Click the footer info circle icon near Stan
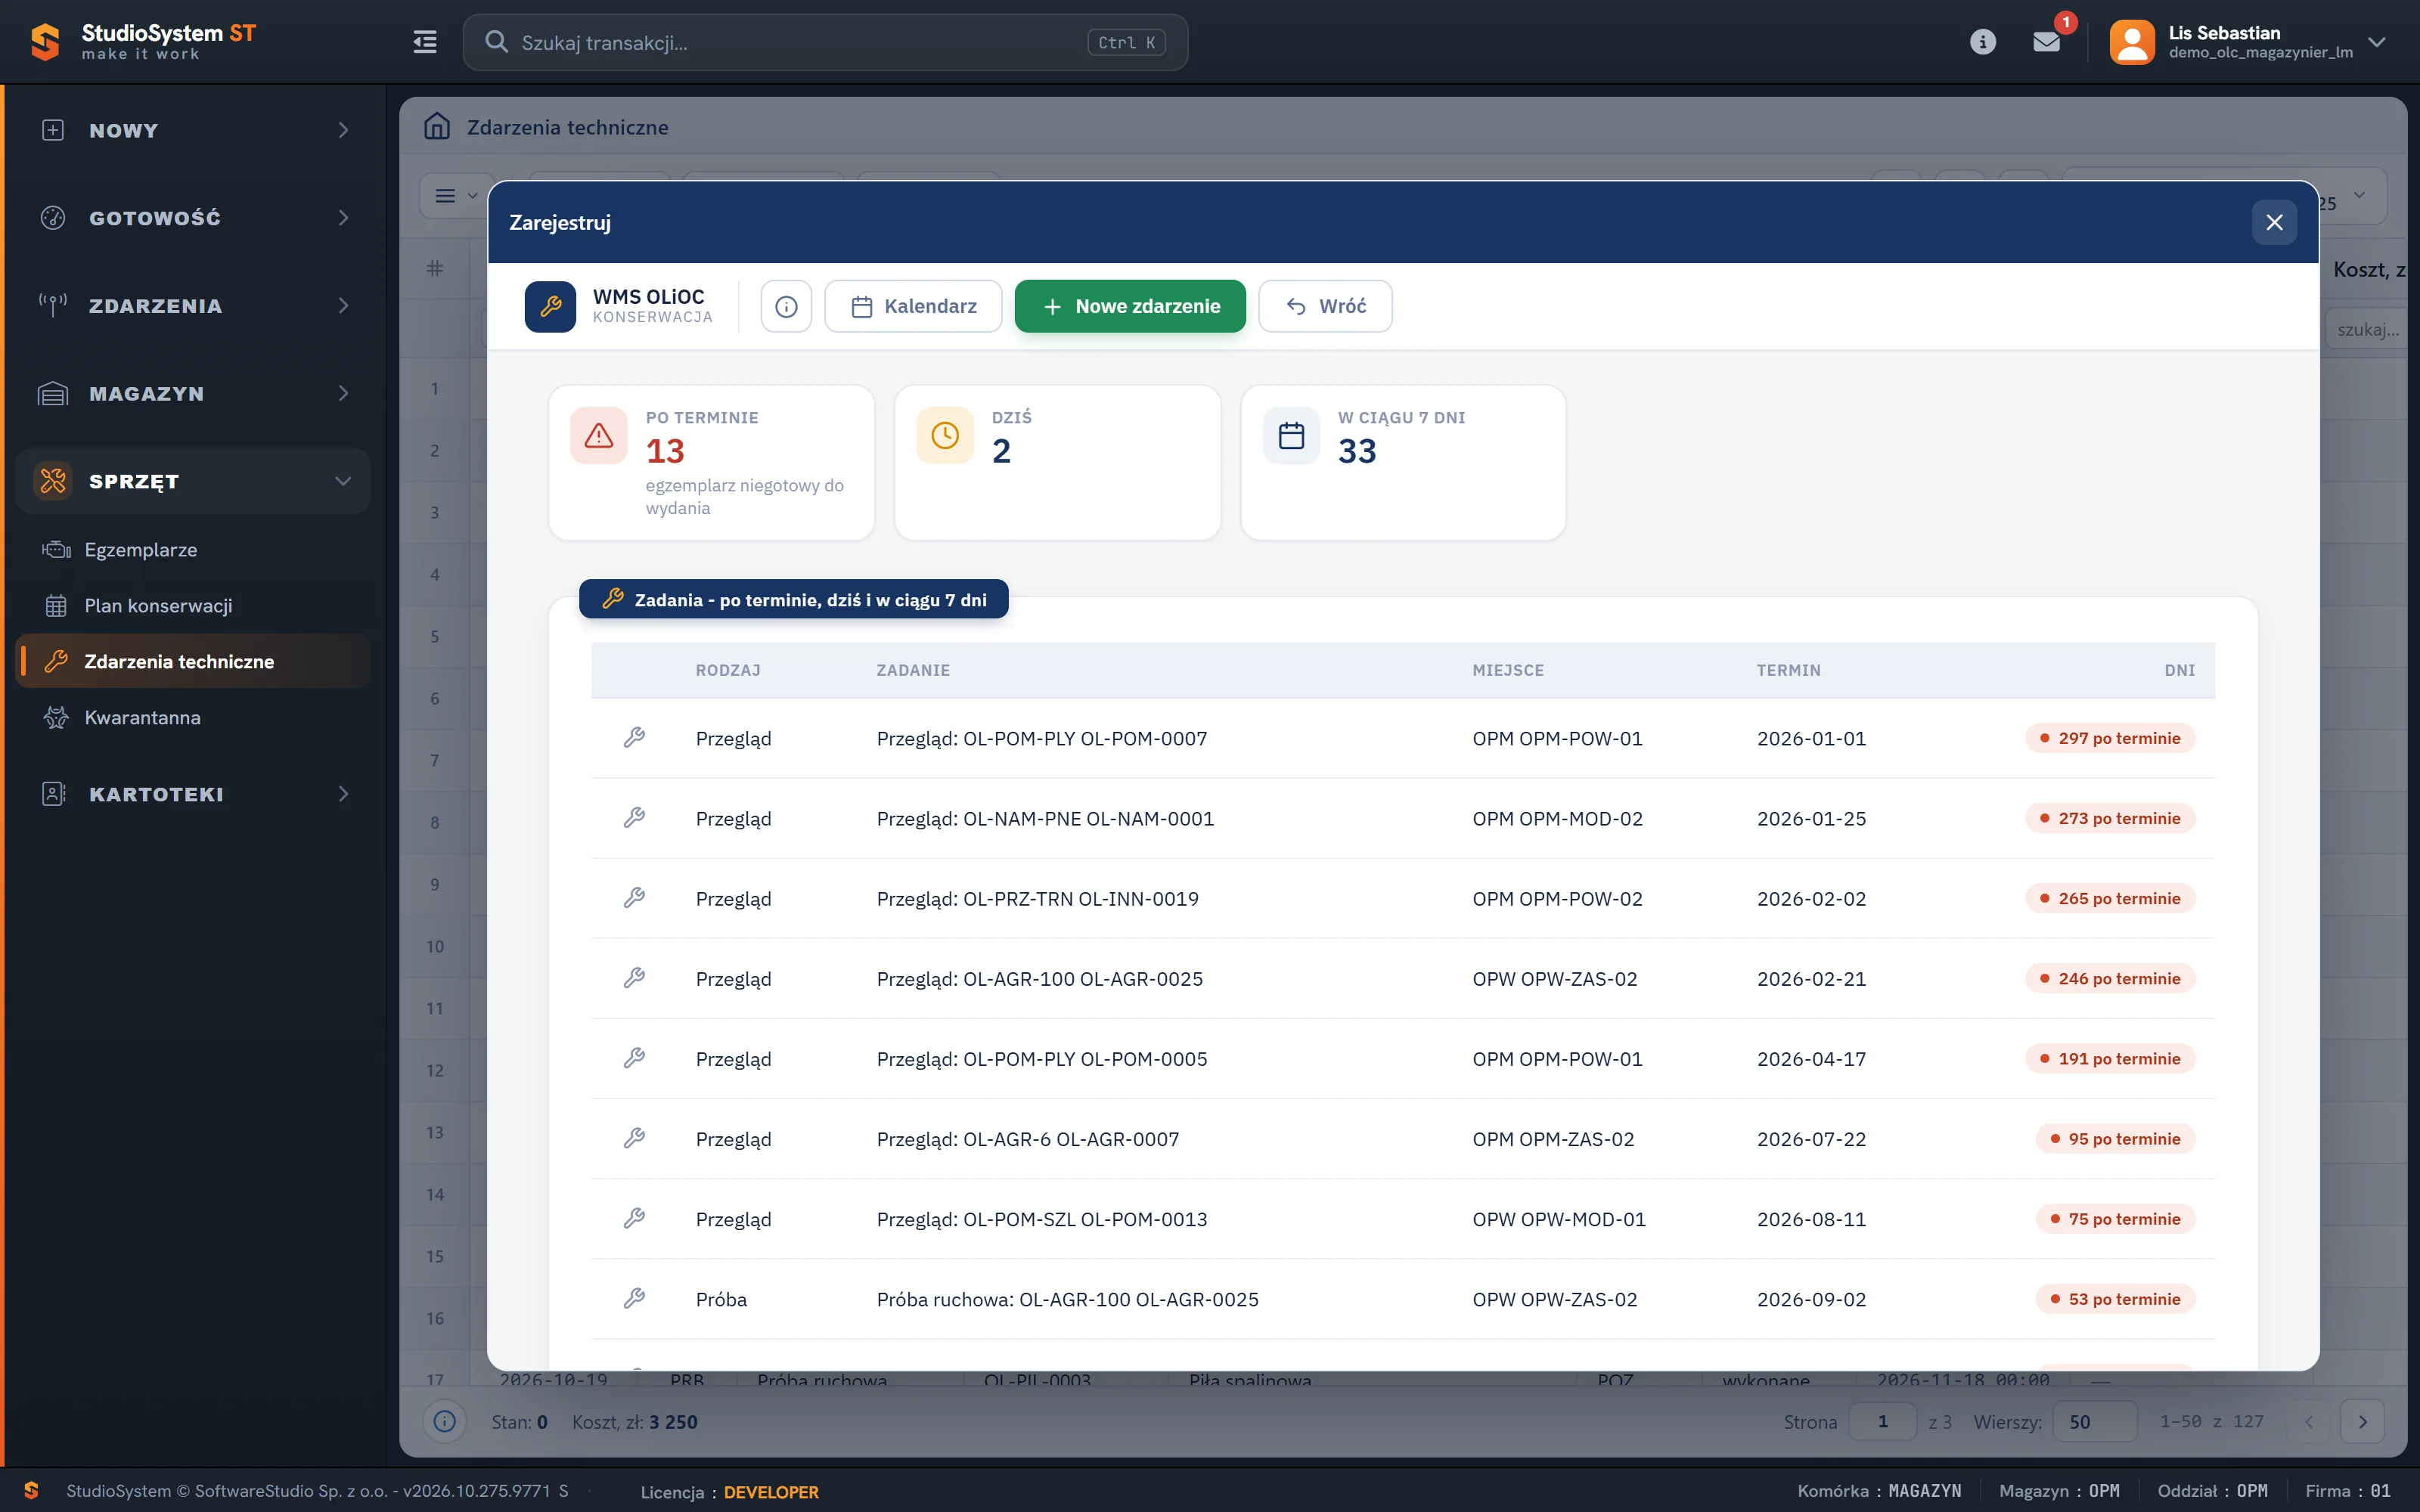 pos(445,1421)
